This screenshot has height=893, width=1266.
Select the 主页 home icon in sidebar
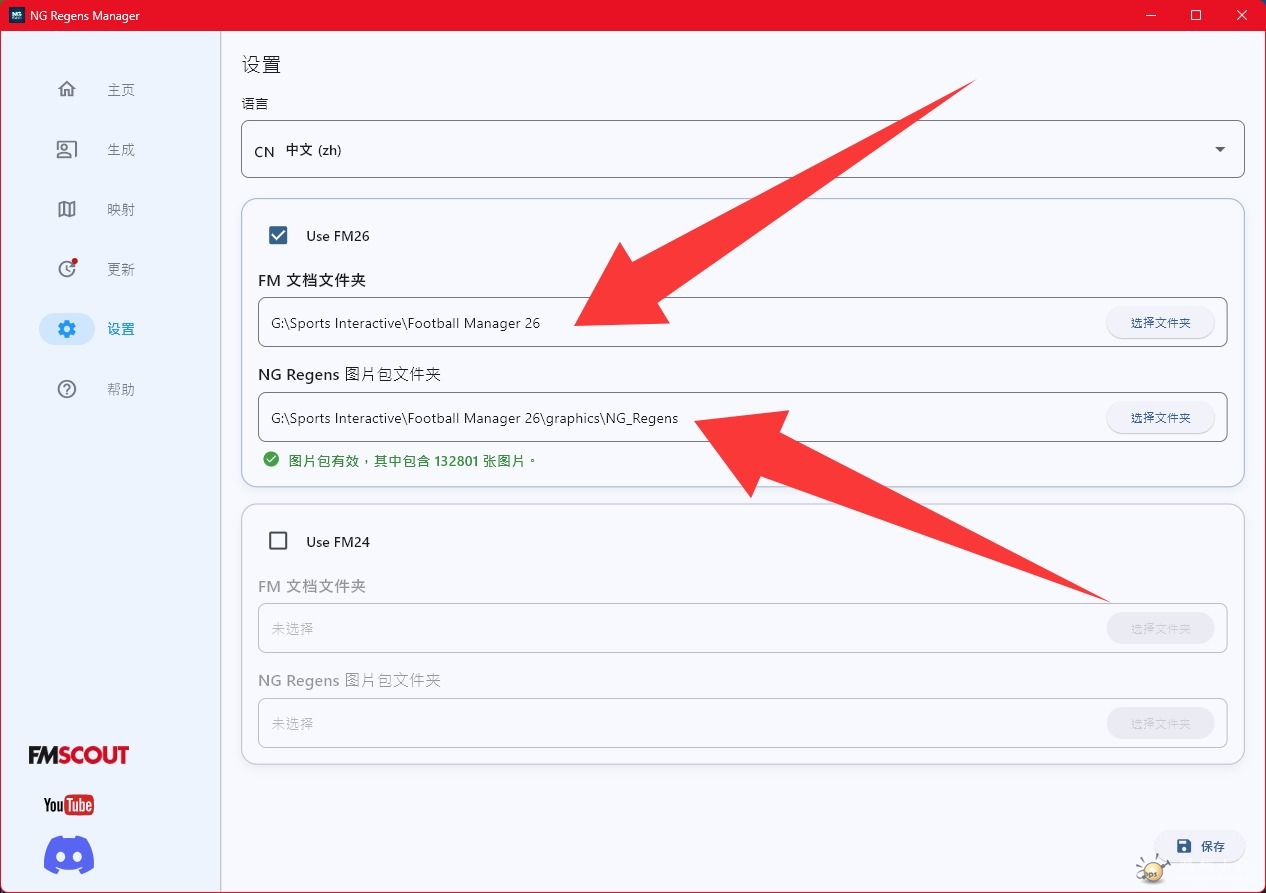[66, 89]
